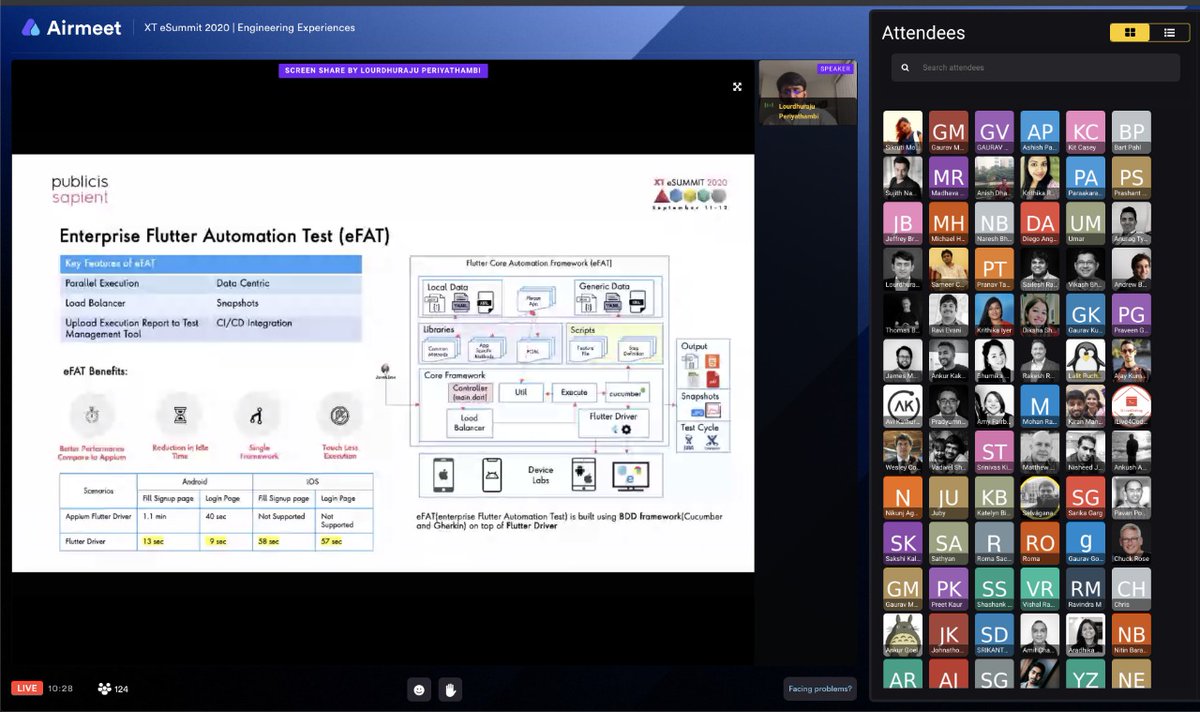This screenshot has height=712, width=1200.
Task: Open attendee UM Umar avatar
Action: pos(1085,223)
